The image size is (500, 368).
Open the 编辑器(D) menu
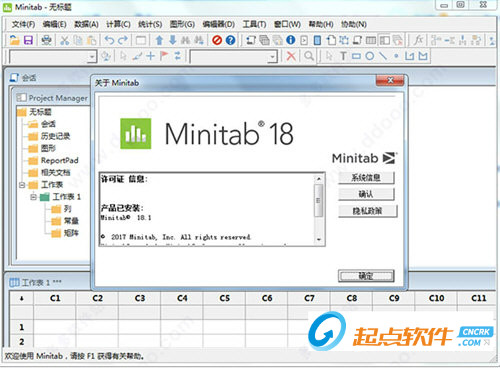tap(219, 24)
